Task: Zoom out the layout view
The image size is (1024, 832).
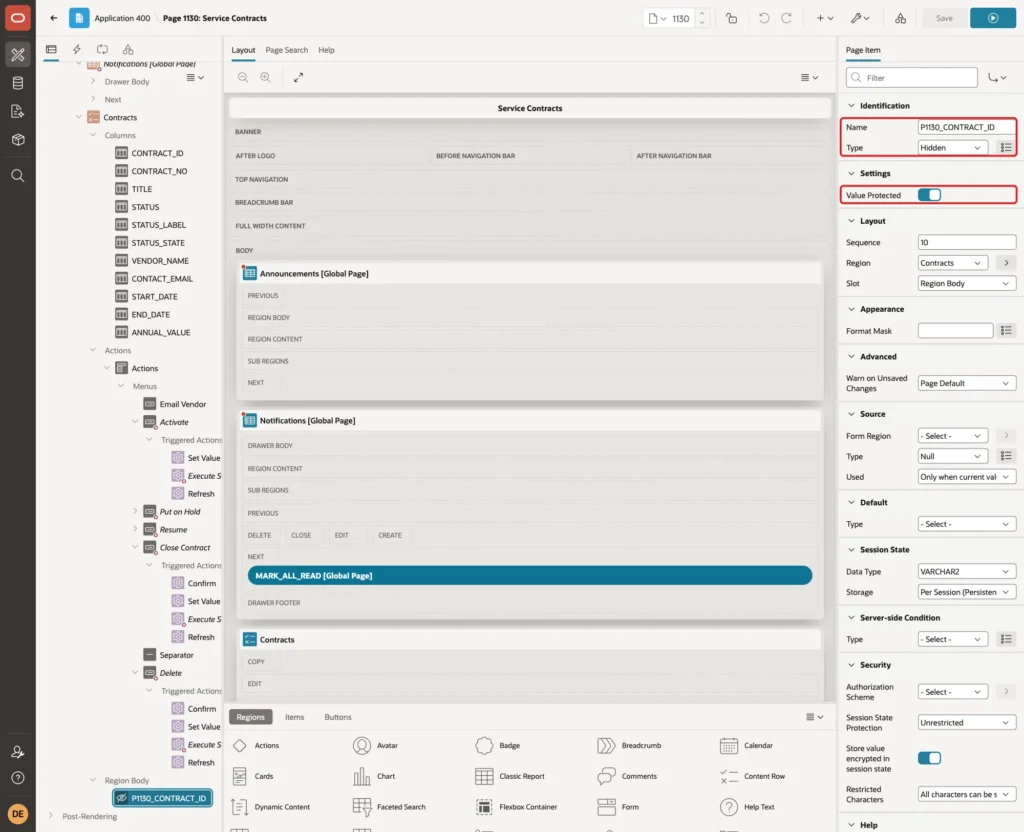Action: tap(243, 78)
